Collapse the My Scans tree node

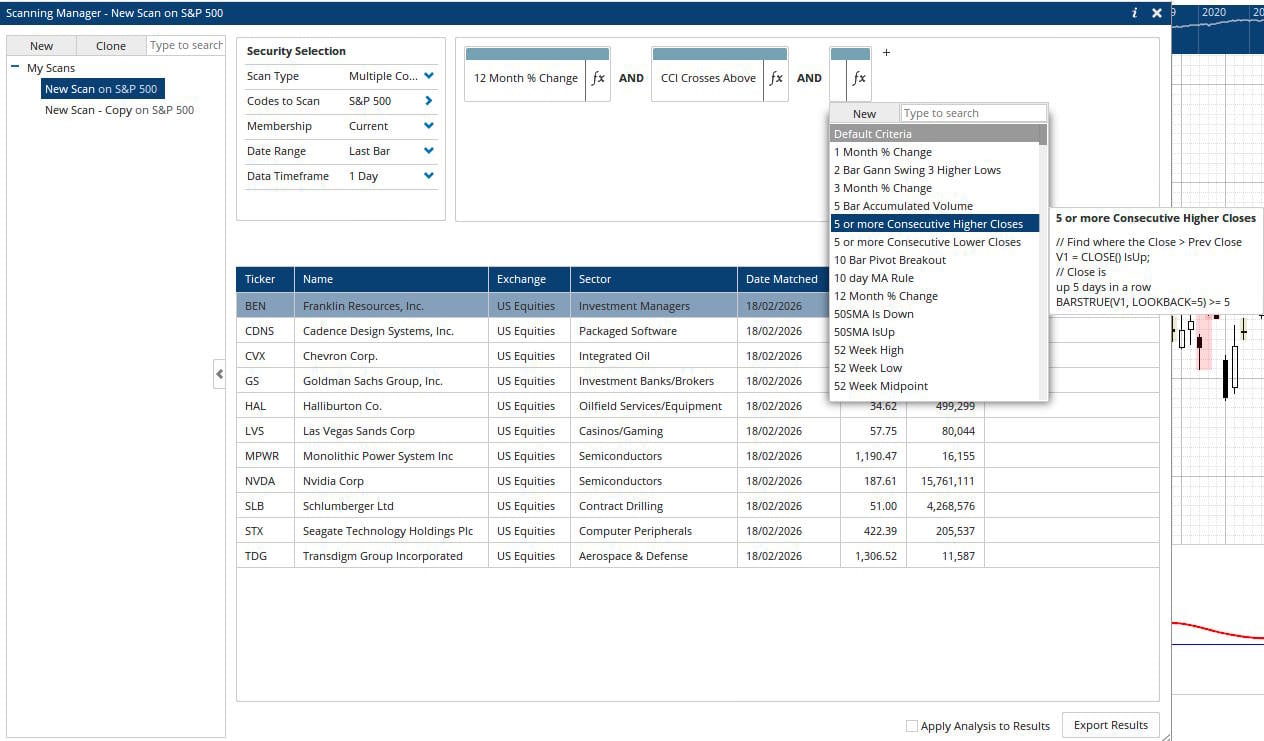16,68
